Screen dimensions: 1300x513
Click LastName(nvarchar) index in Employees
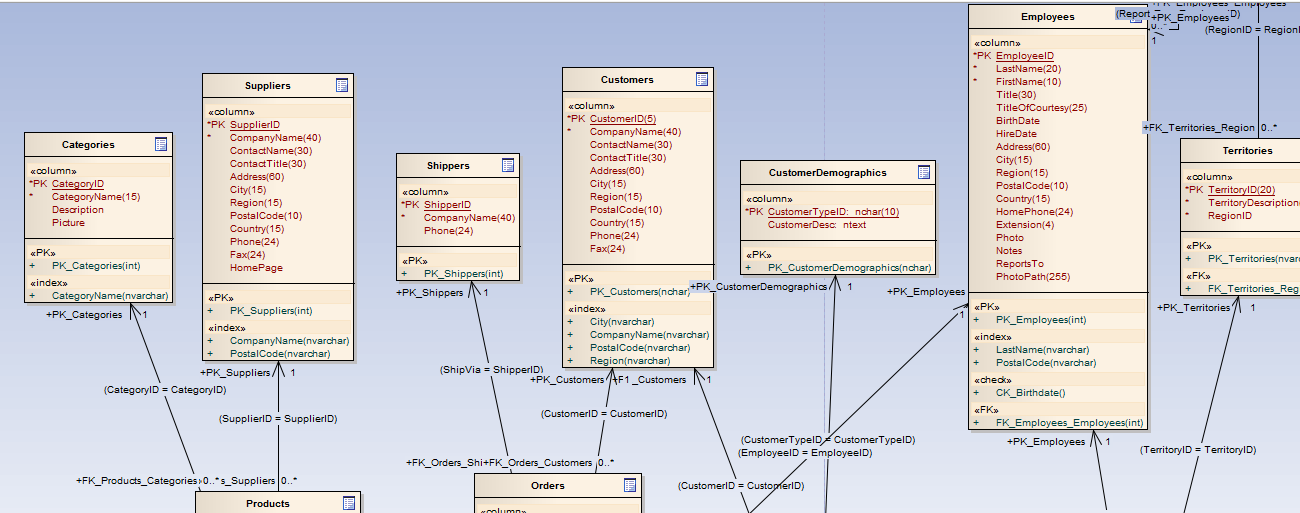pos(1043,350)
